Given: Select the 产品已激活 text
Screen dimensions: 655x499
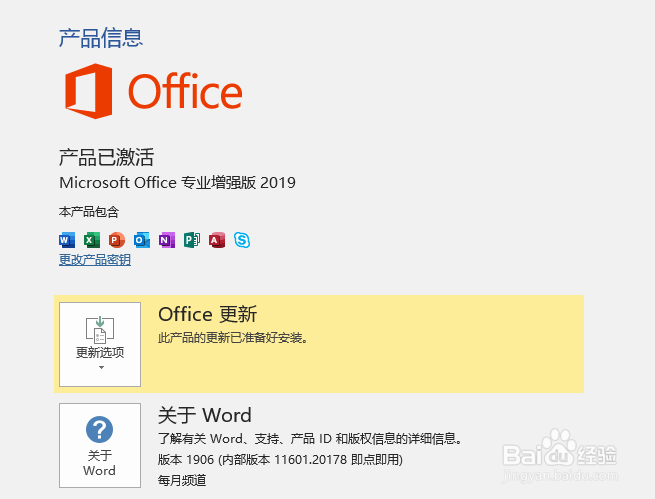Looking at the screenshot, I should click(x=107, y=157).
